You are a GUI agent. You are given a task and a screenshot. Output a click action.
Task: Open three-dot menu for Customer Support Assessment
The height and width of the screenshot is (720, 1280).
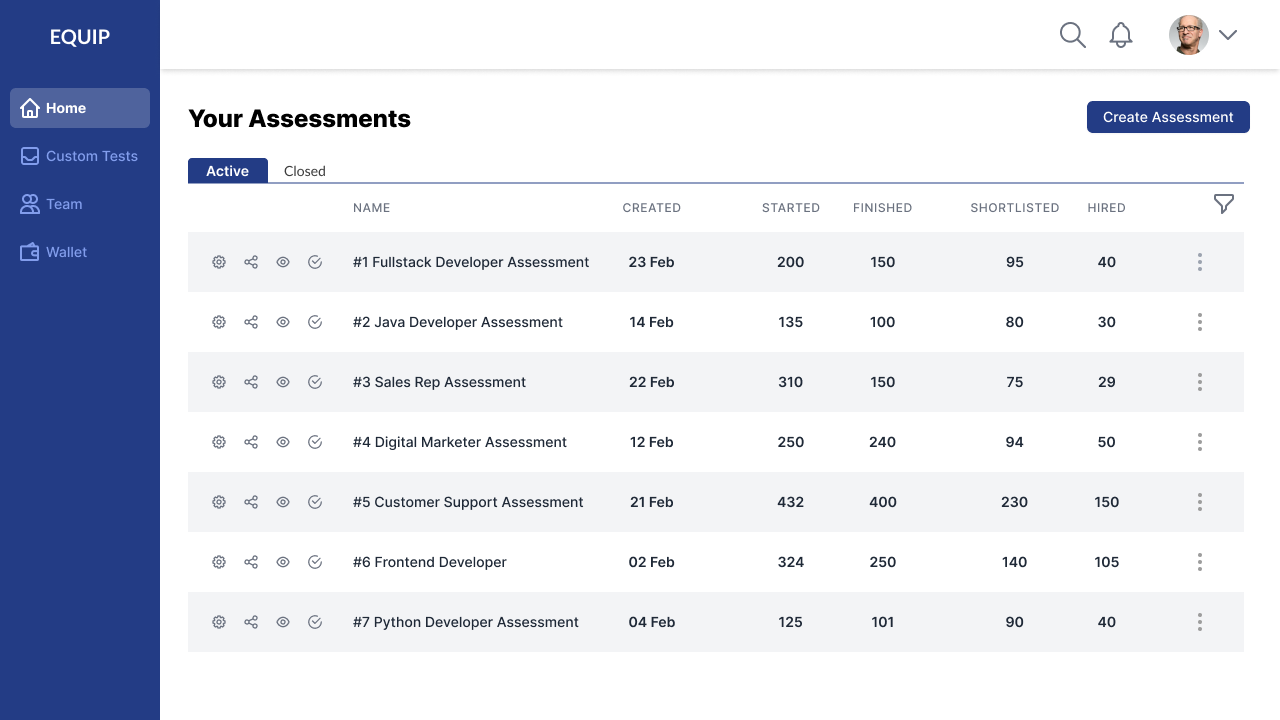(x=1199, y=502)
